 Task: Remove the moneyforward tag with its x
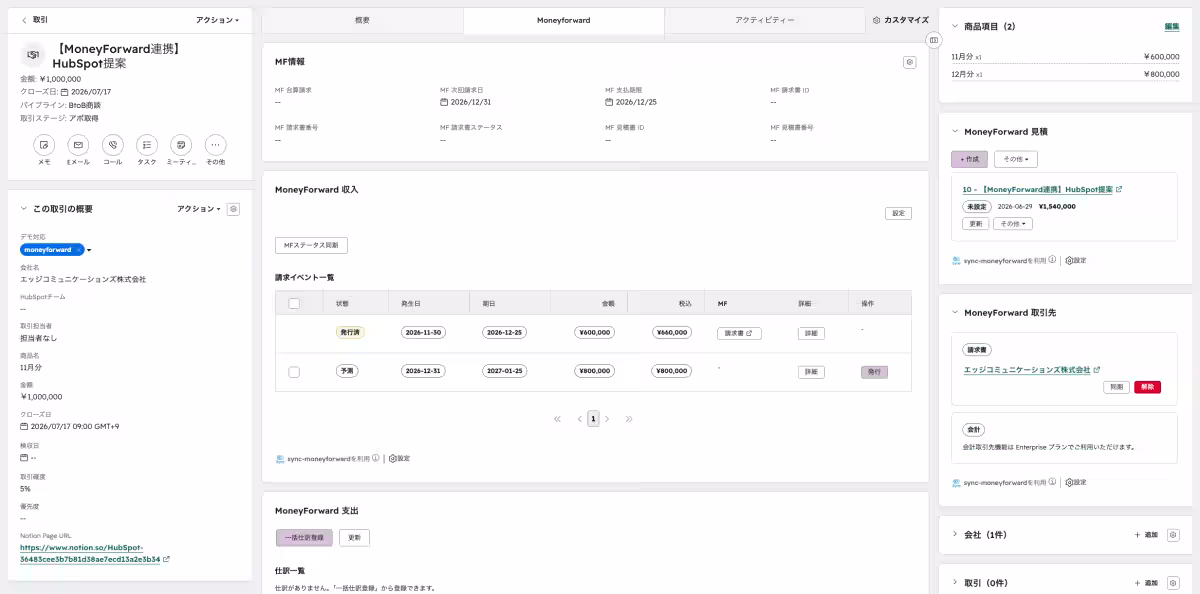(x=79, y=250)
